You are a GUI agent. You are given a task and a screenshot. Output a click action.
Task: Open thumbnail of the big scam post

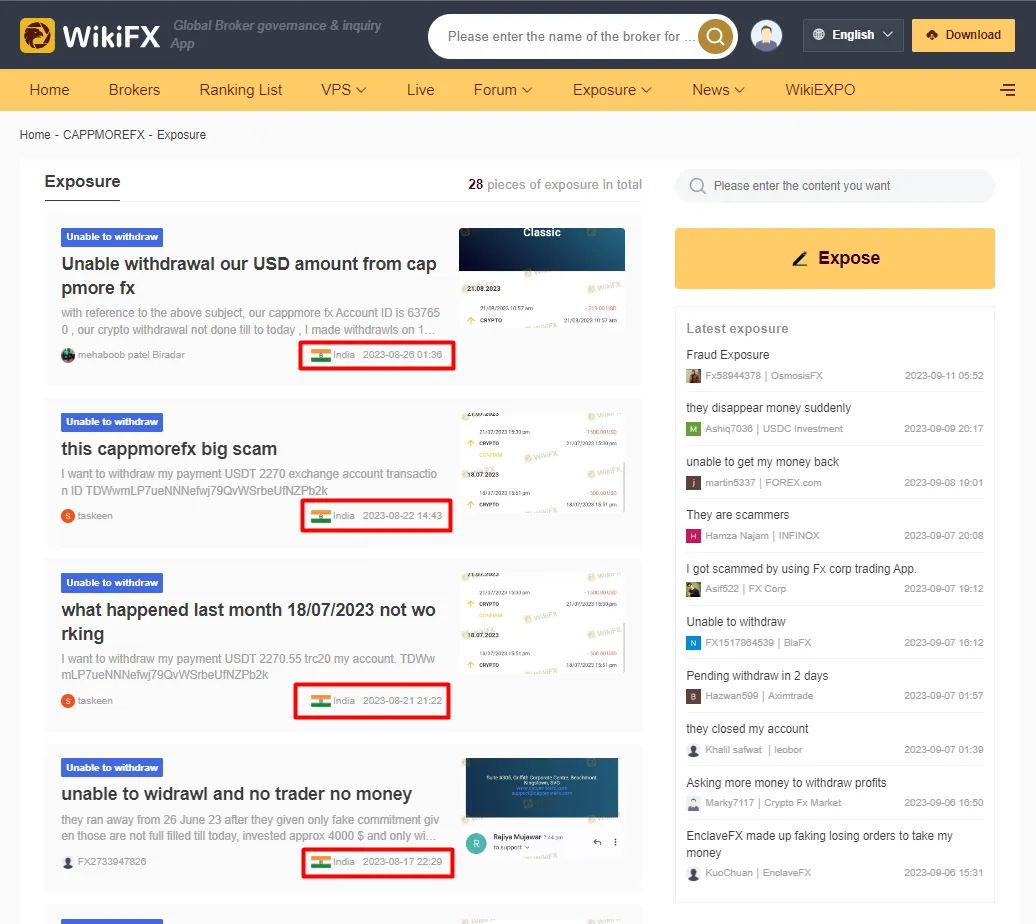pyautogui.click(x=542, y=463)
